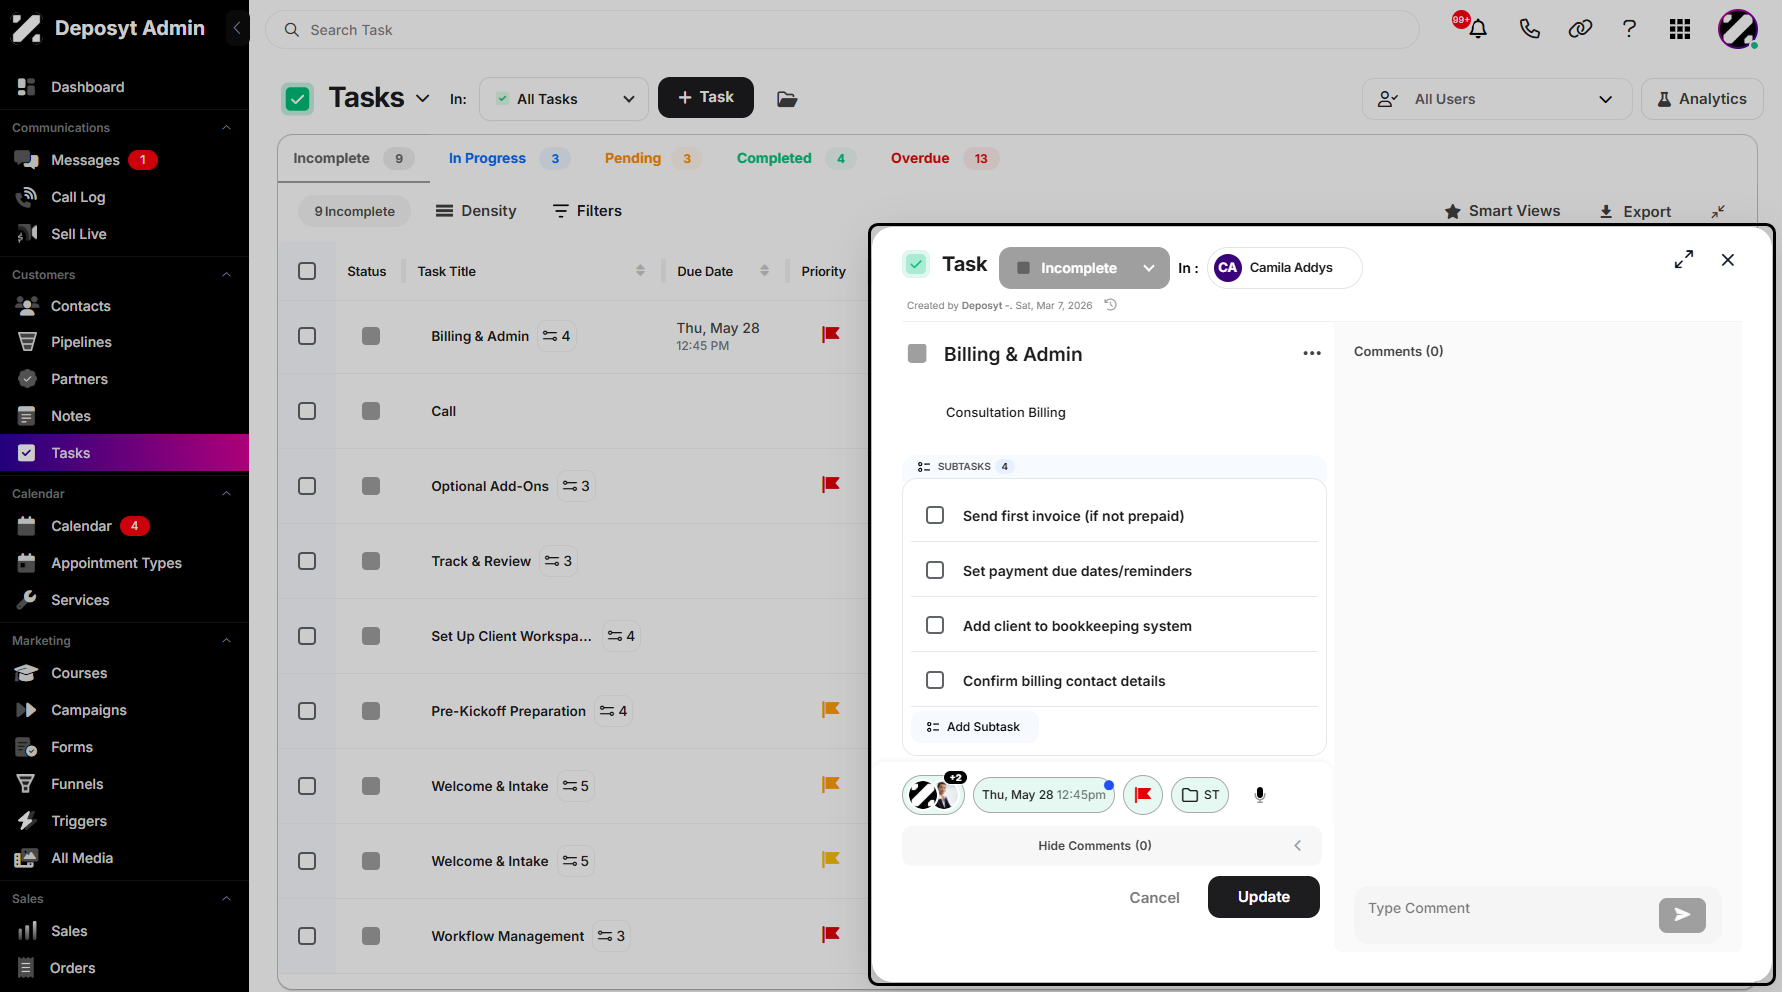This screenshot has width=1782, height=992.
Task: Click the Update button
Action: point(1264,897)
